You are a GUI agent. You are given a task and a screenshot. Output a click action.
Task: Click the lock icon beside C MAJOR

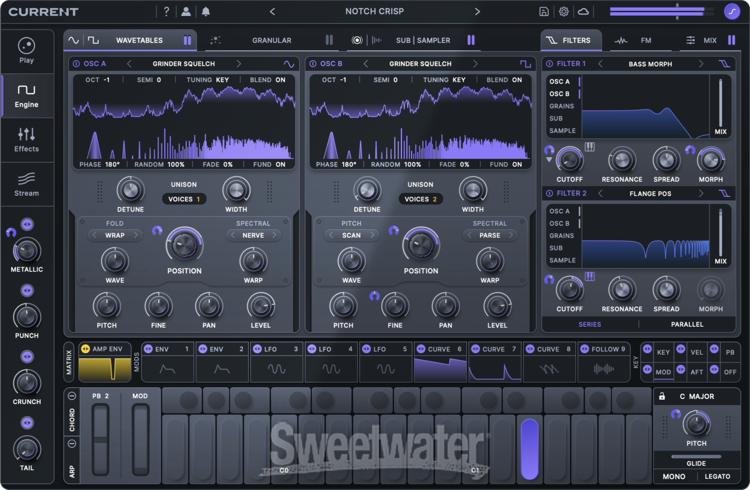pos(662,396)
